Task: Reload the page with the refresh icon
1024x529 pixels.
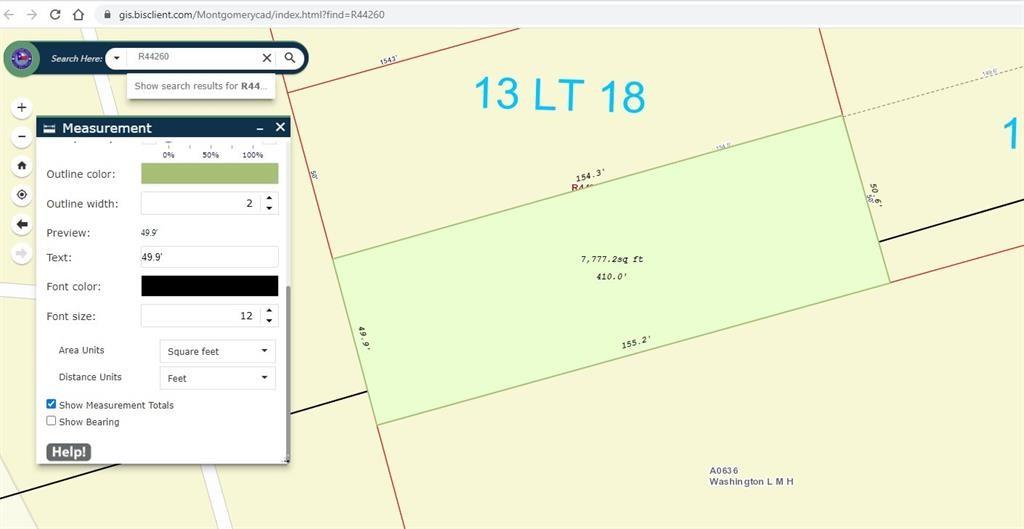Action: (56, 14)
